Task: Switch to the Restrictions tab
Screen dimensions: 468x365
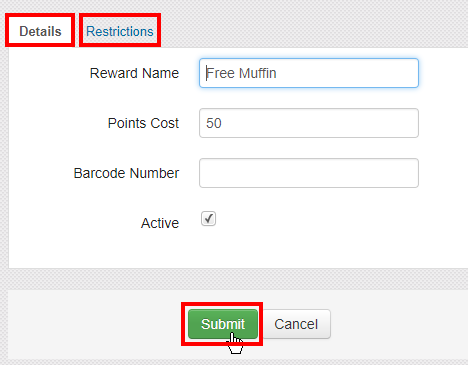Action: [120, 31]
